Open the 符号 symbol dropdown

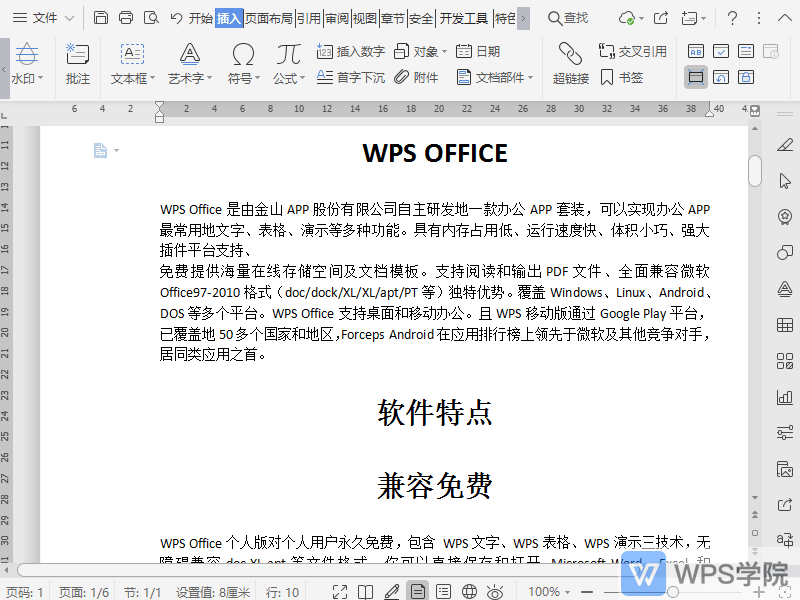[x=243, y=64]
